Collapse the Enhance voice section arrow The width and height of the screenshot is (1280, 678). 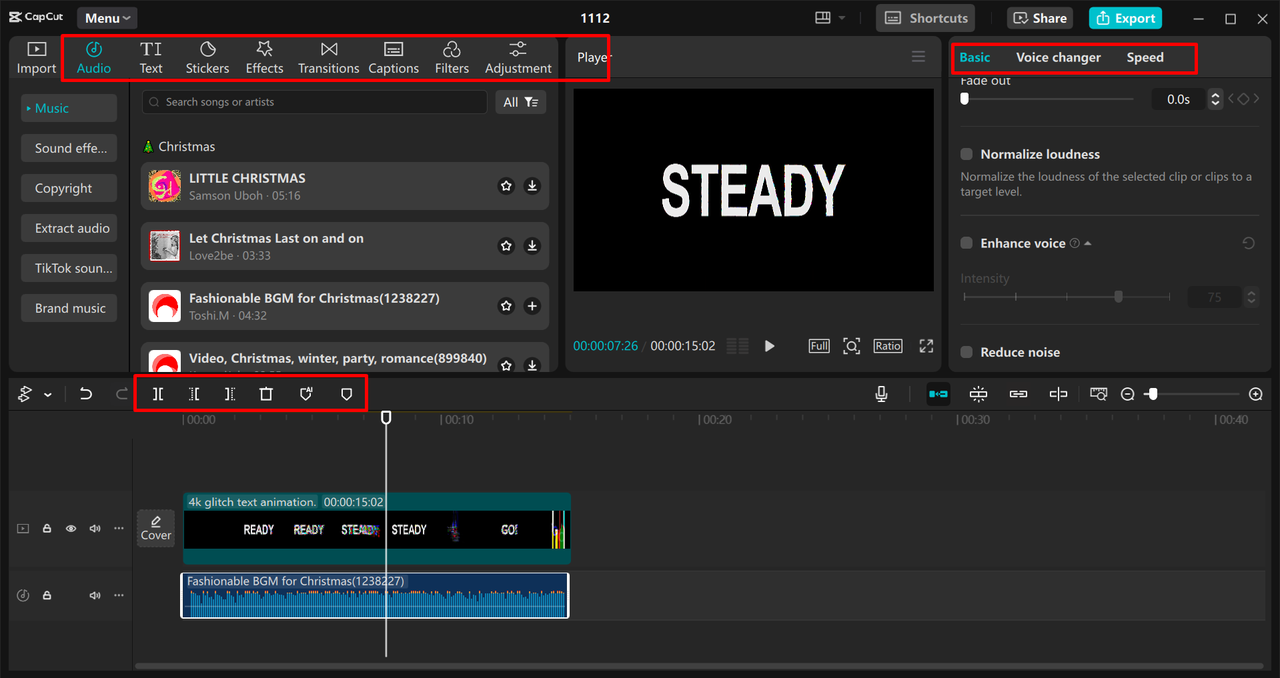(x=1088, y=243)
